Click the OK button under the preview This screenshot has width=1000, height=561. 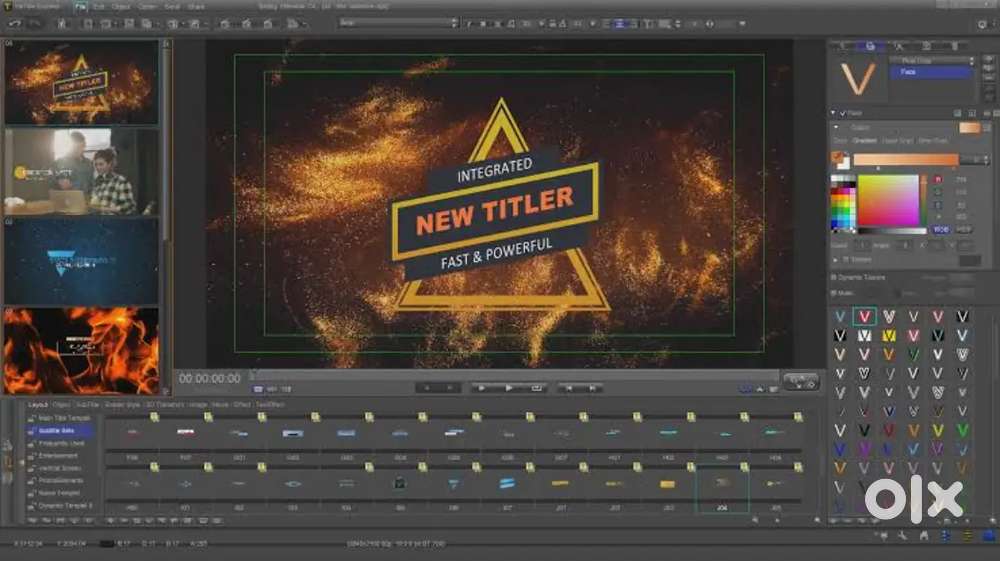pyautogui.click(x=800, y=381)
